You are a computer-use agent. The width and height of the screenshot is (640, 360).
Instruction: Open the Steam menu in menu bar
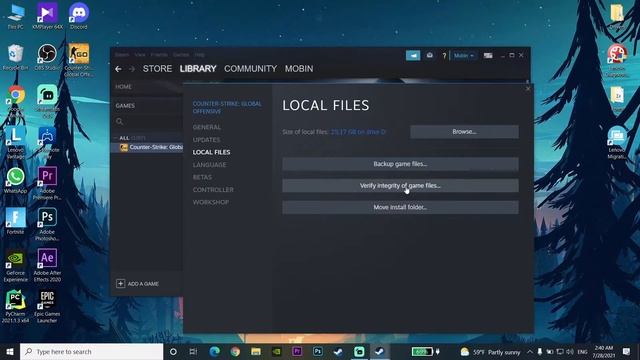pyautogui.click(x=122, y=54)
